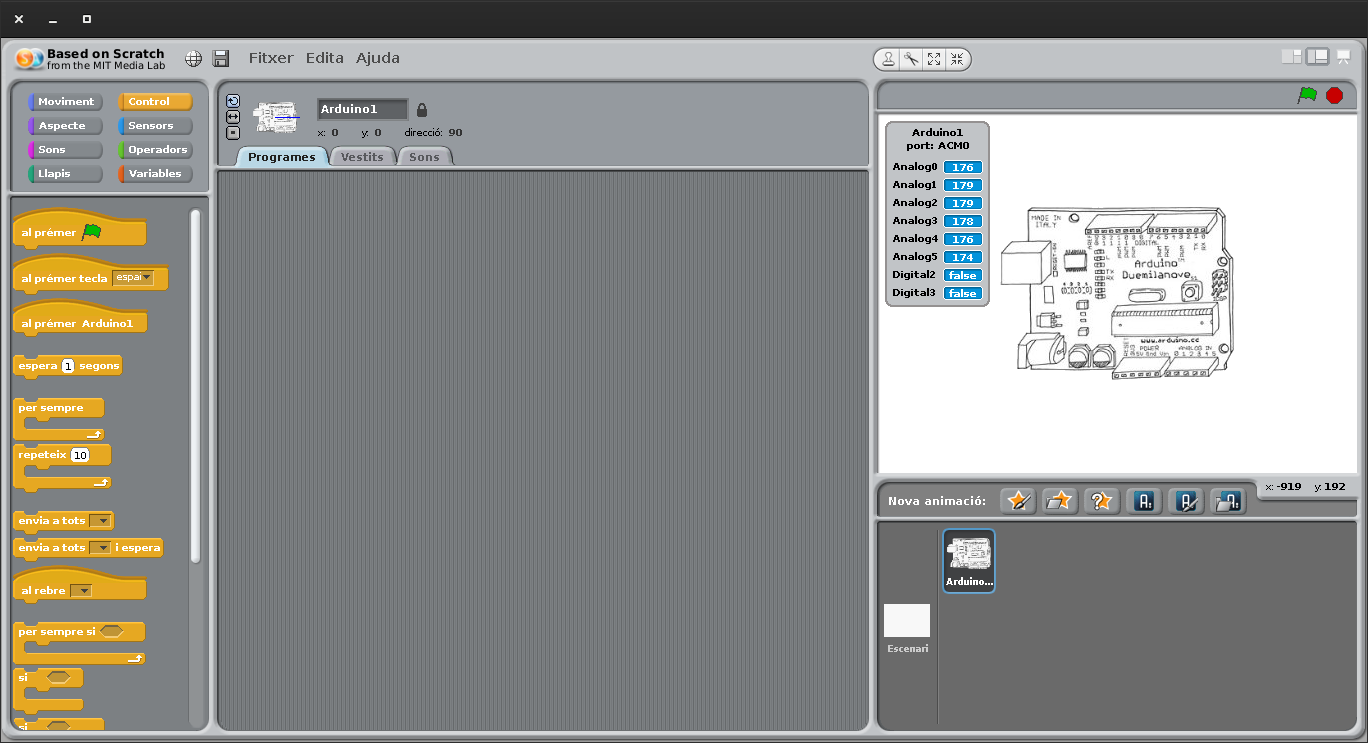Select the Variables block category
The image size is (1368, 743).
[155, 174]
